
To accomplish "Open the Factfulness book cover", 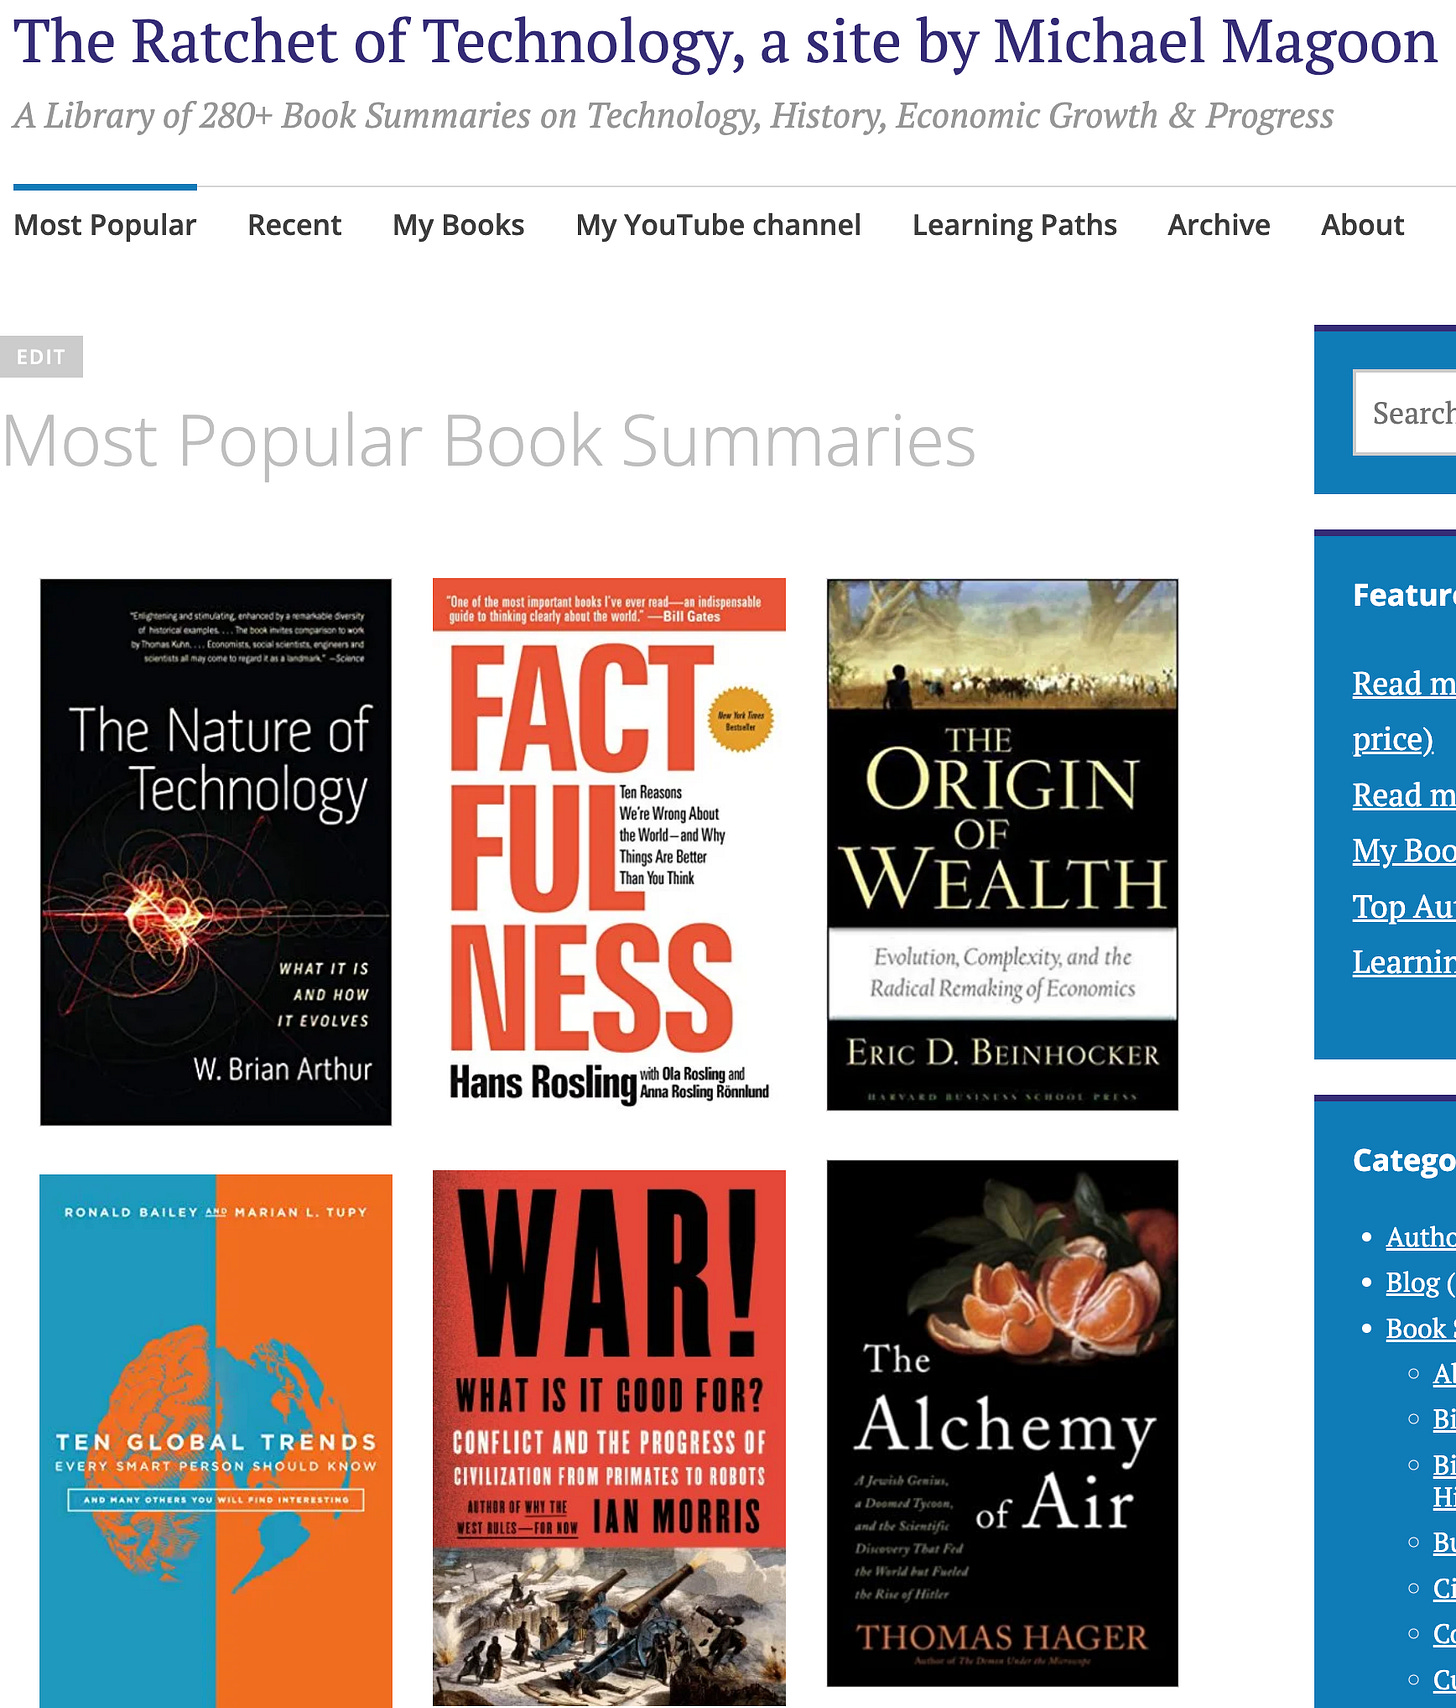I will click(x=609, y=844).
